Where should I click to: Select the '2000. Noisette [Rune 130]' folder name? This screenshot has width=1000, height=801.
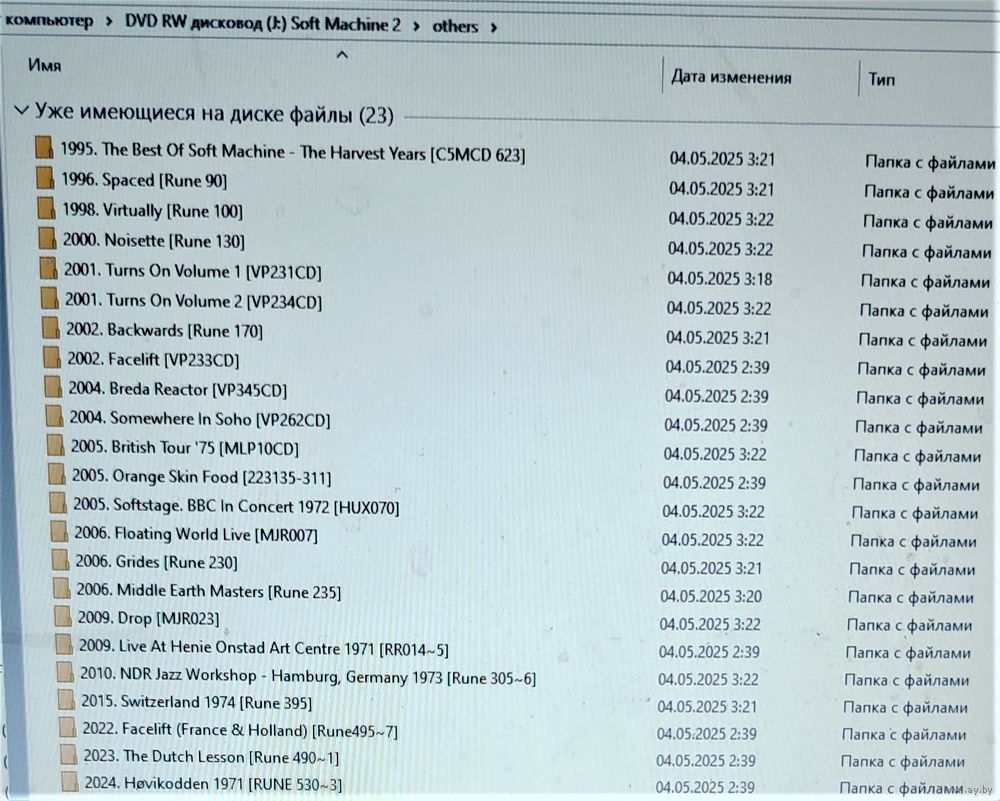point(154,240)
